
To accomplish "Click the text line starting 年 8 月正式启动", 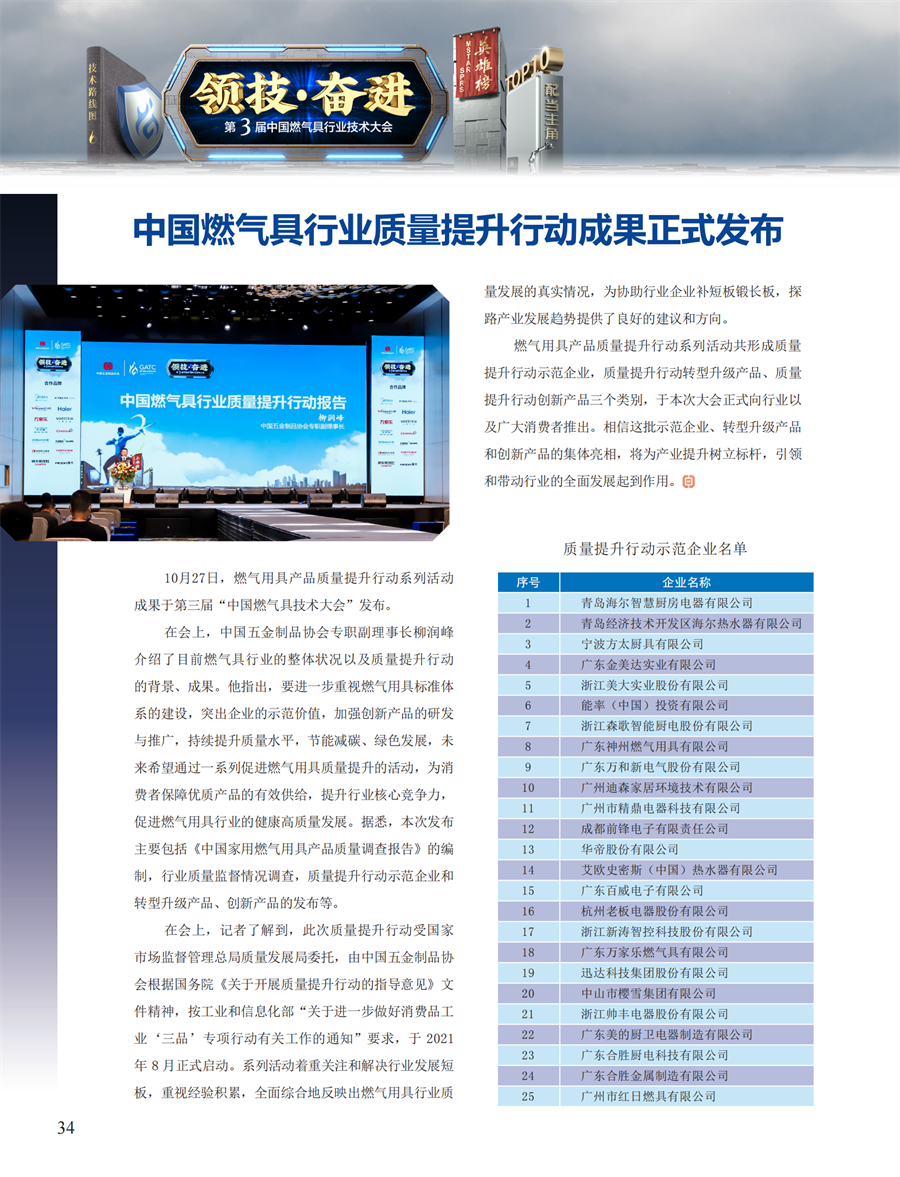I will [x=294, y=1065].
